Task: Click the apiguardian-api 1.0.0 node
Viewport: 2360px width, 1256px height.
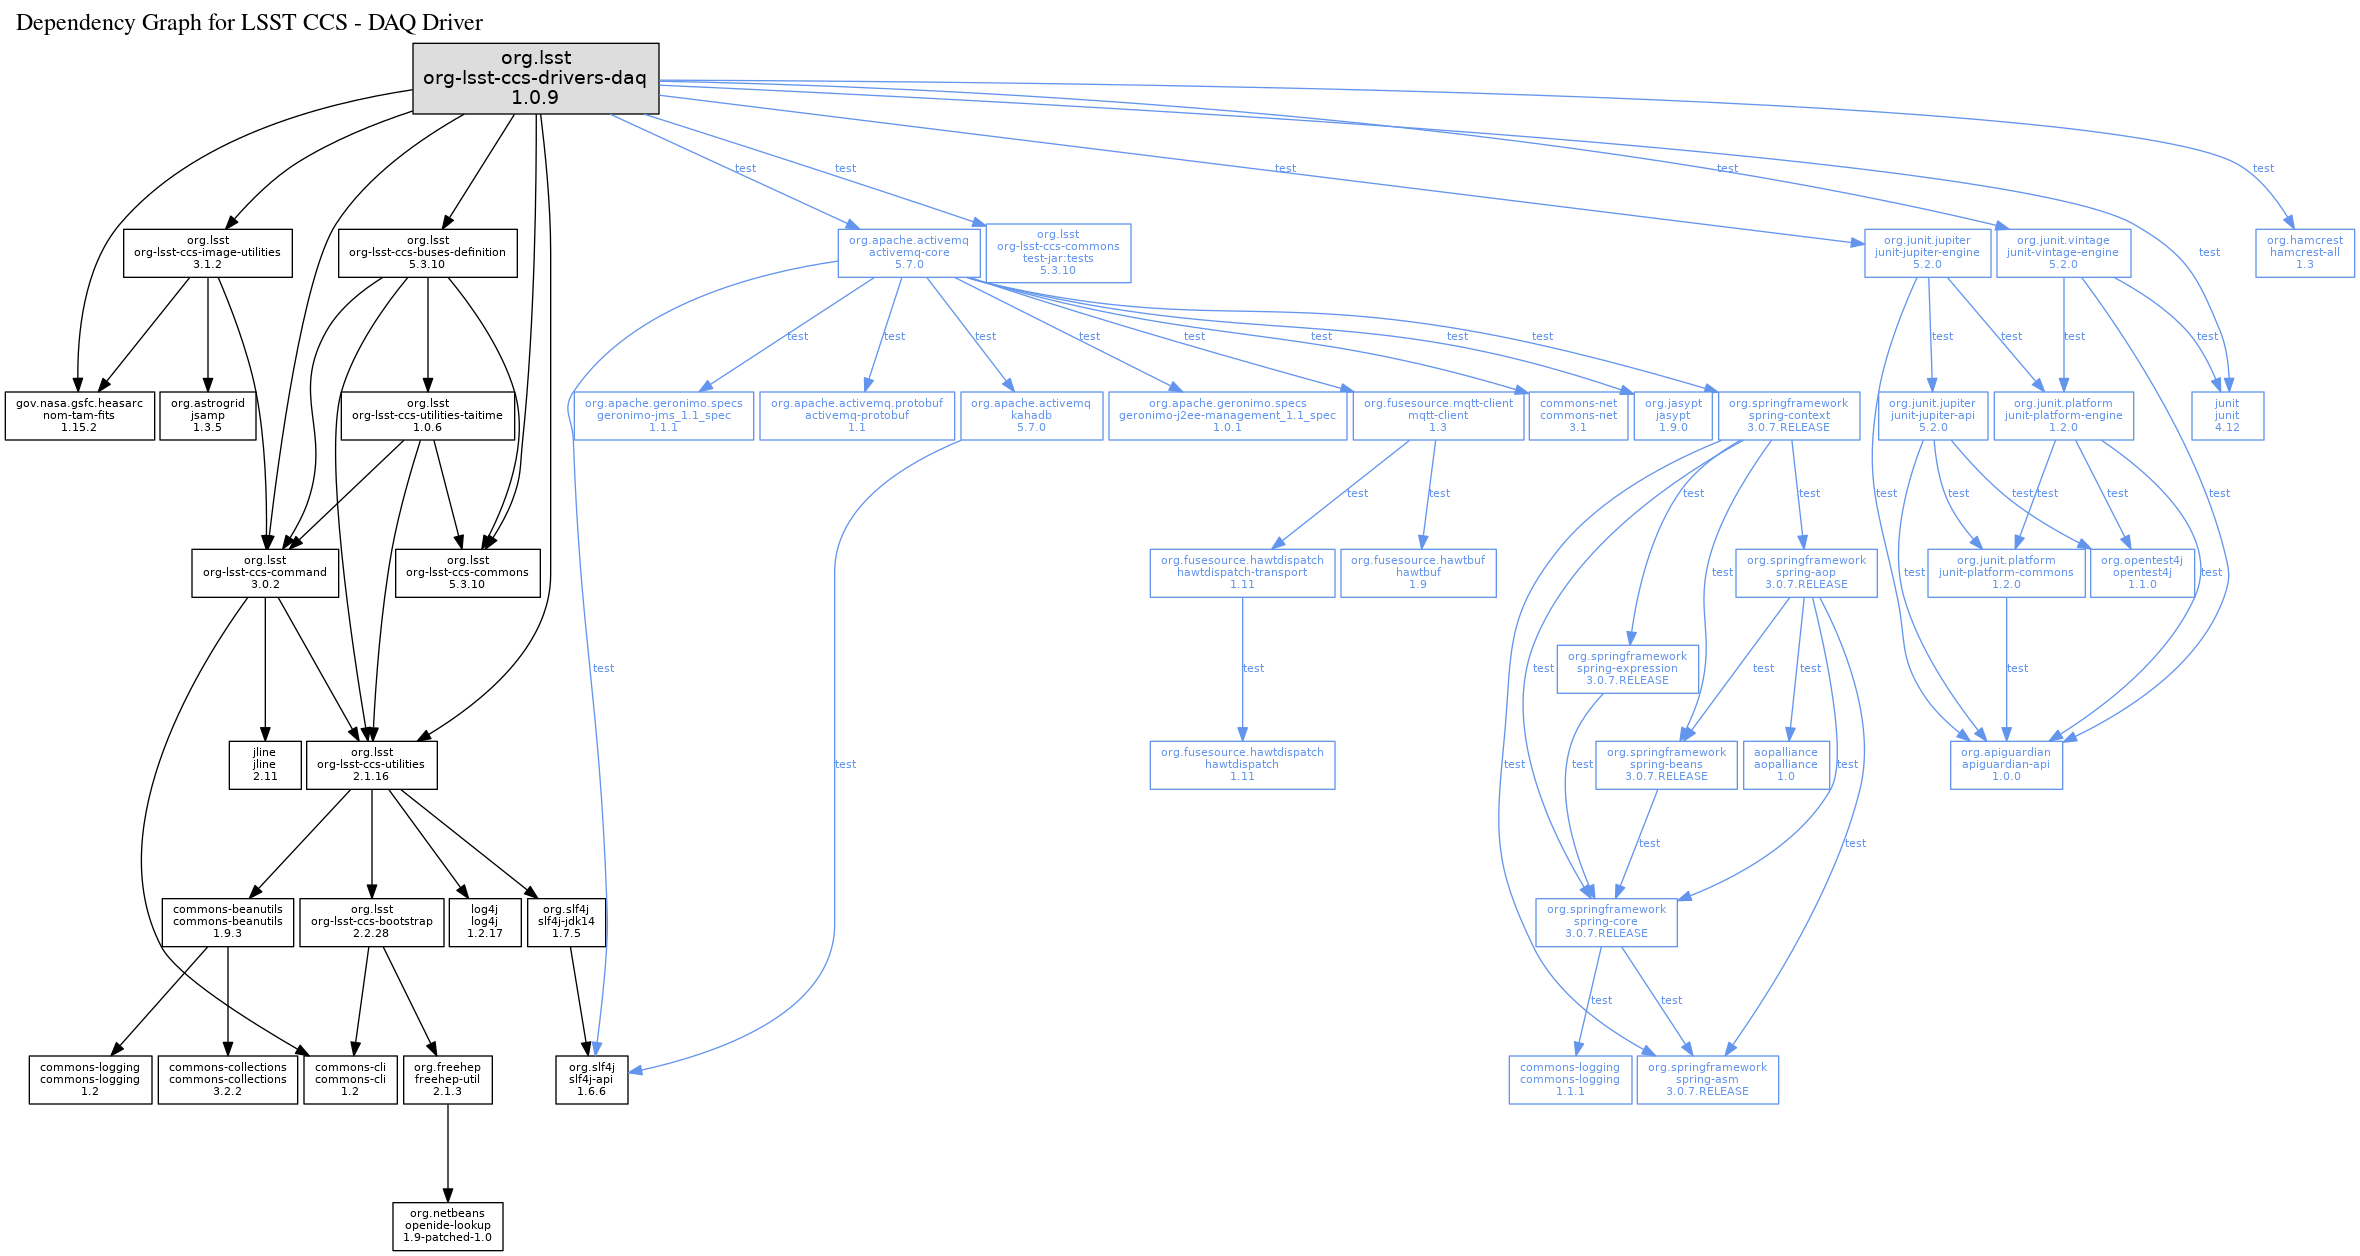Action: click(2006, 765)
